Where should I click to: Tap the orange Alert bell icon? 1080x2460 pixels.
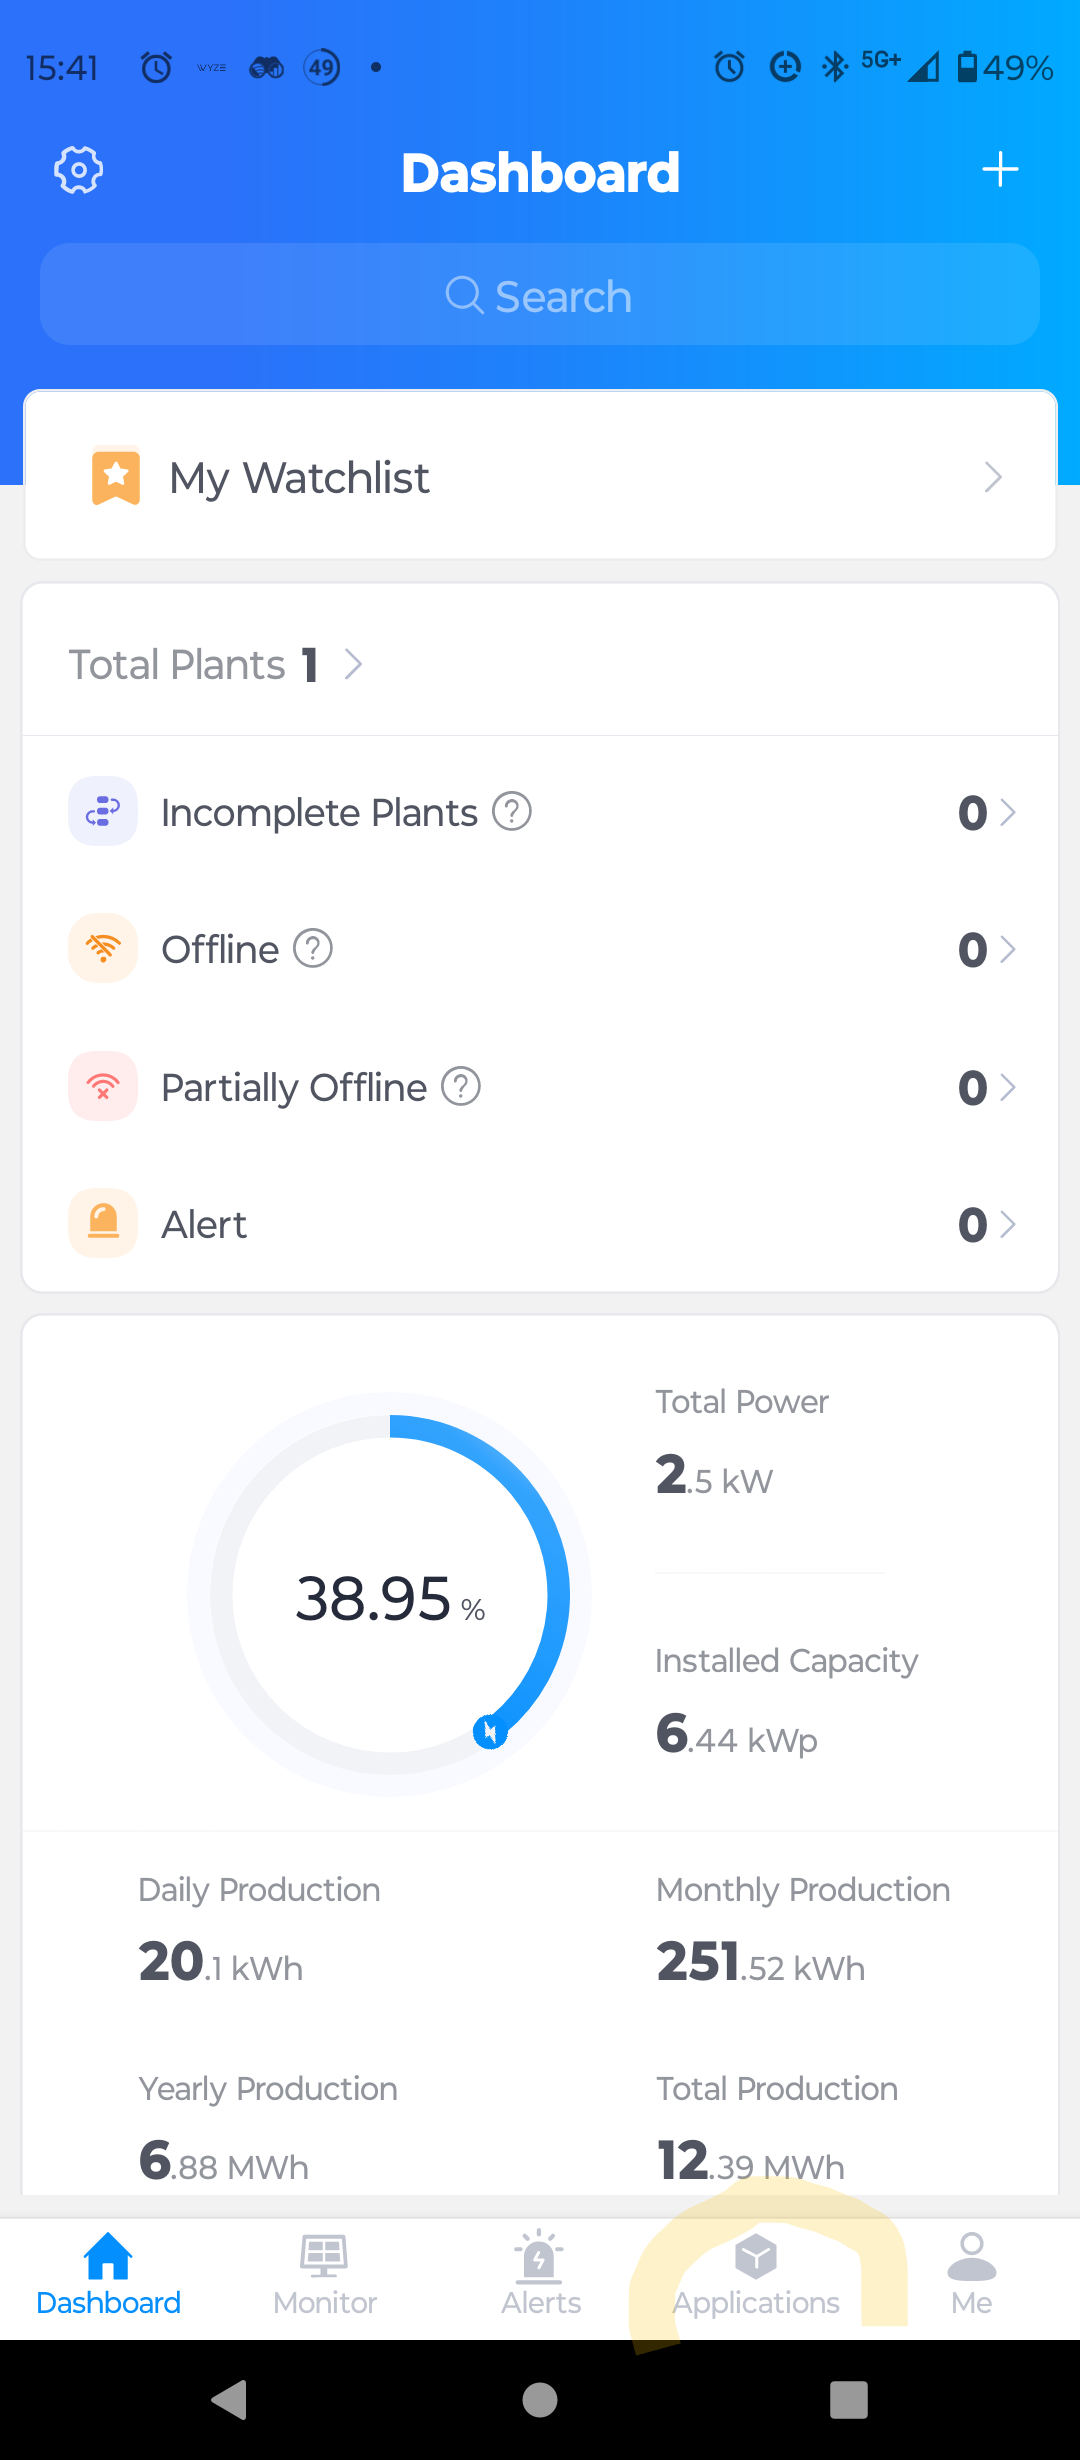pyautogui.click(x=103, y=1223)
